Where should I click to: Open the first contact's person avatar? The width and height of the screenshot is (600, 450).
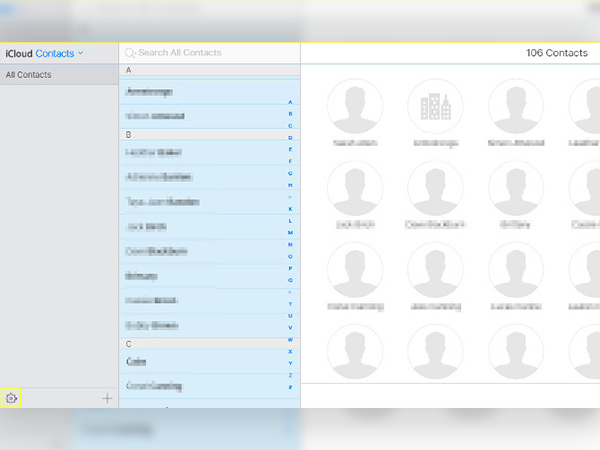pyautogui.click(x=355, y=106)
